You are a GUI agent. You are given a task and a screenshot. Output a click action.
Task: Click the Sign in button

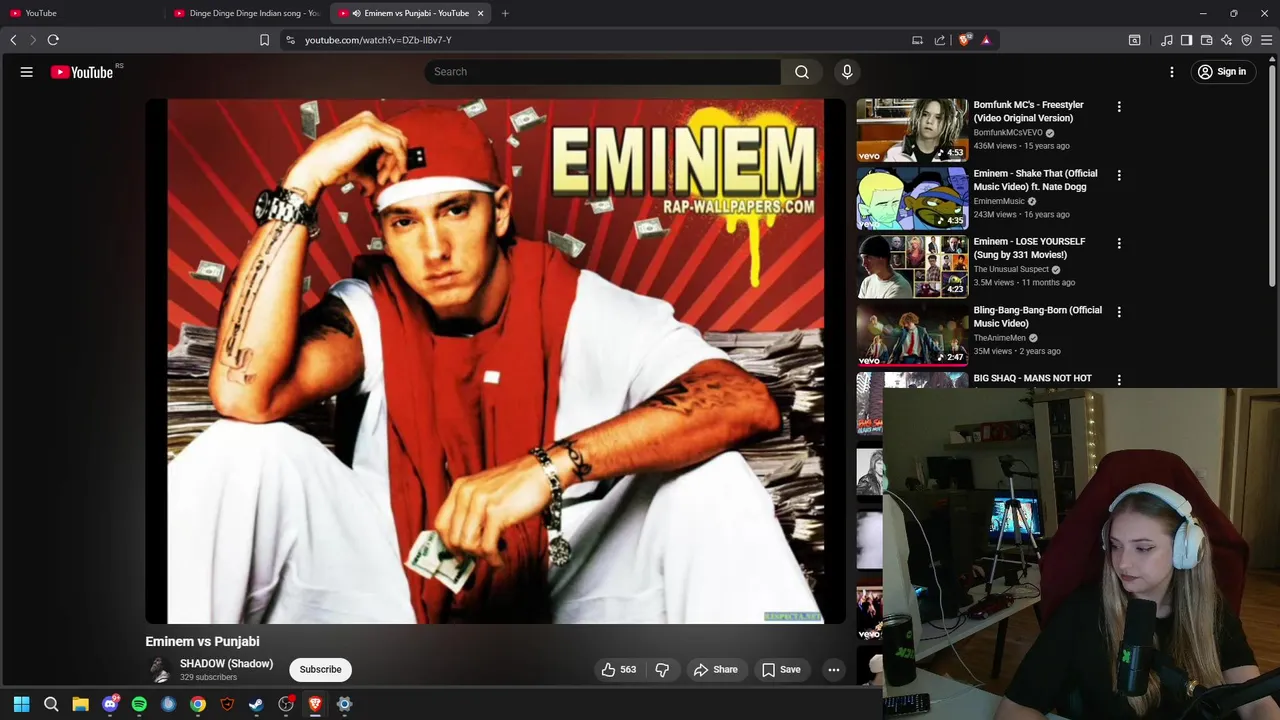coord(1222,72)
